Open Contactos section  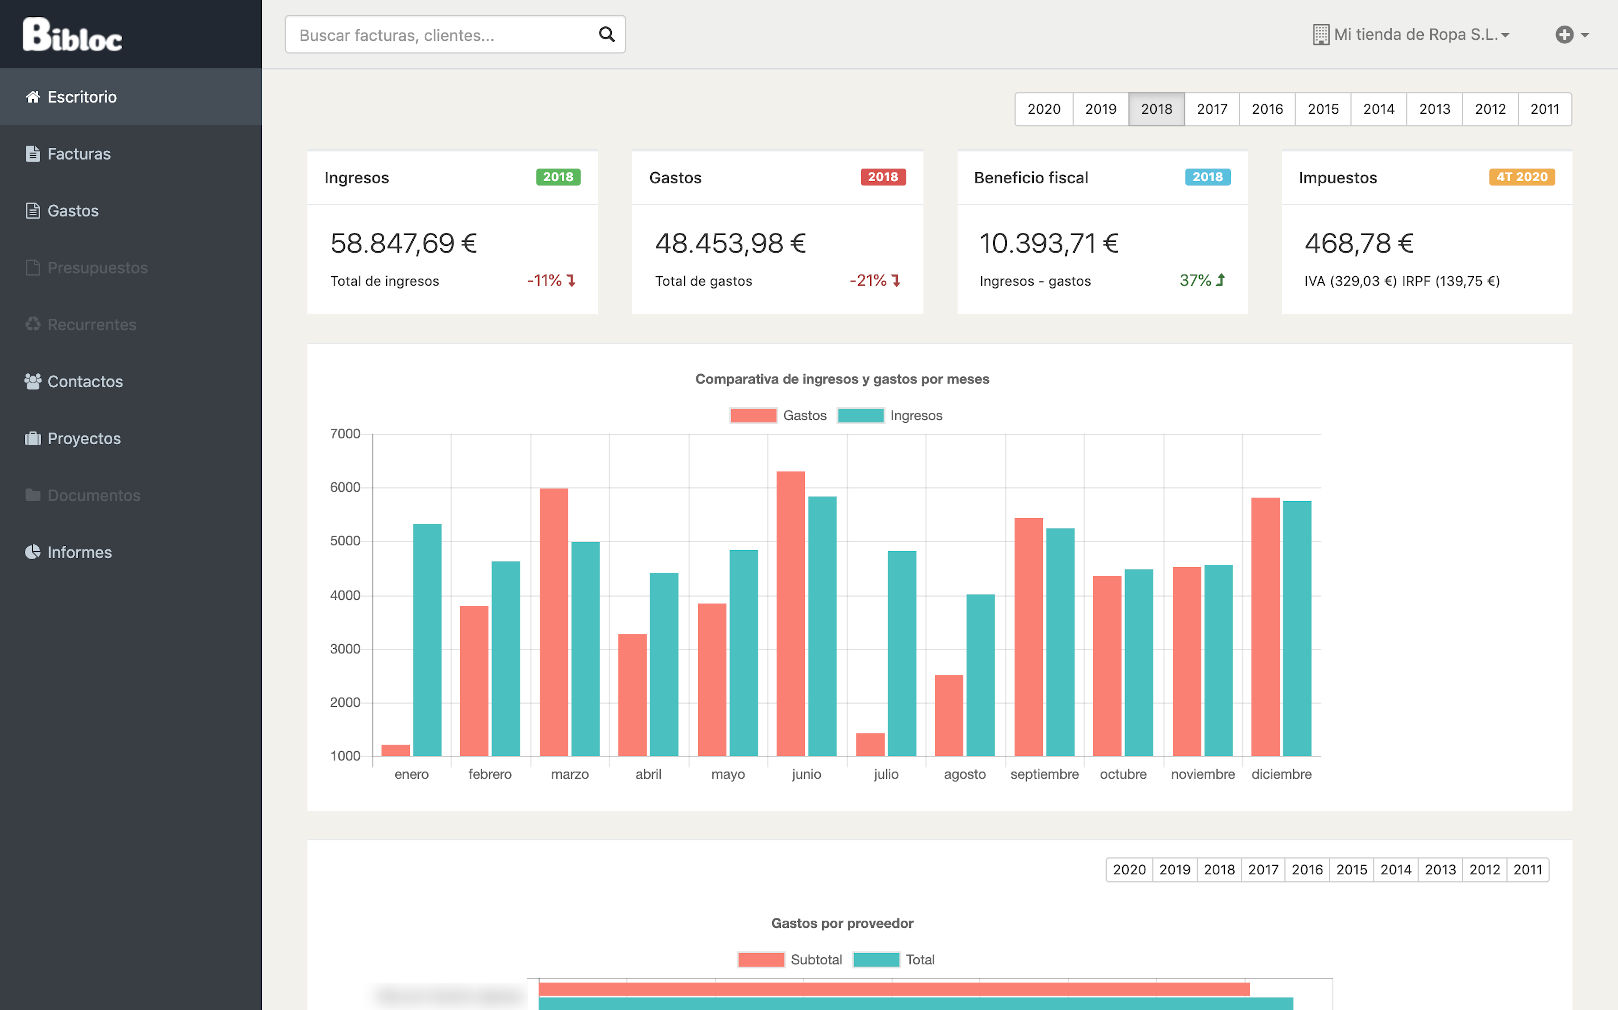point(130,382)
